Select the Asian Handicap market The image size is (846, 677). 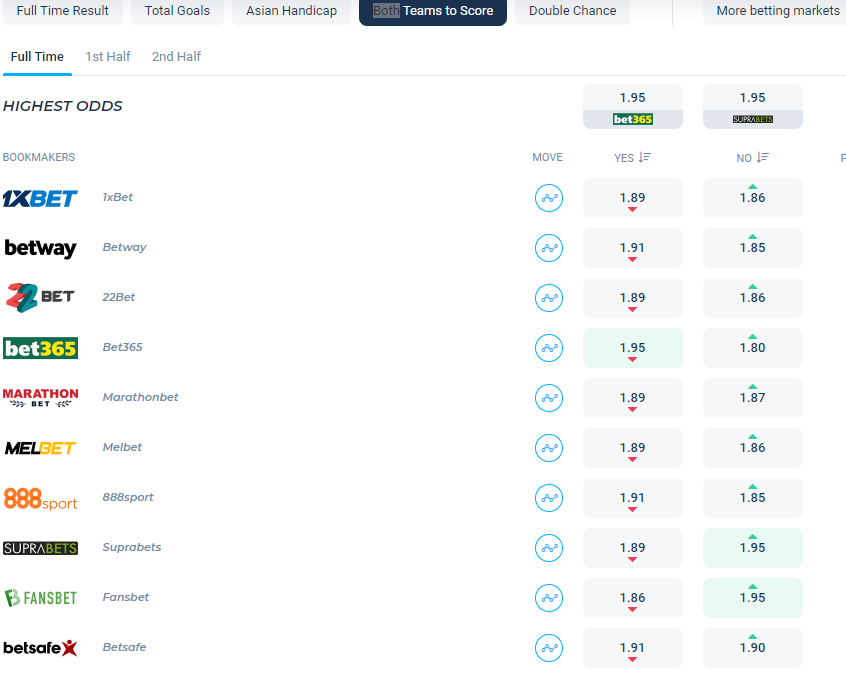point(291,11)
